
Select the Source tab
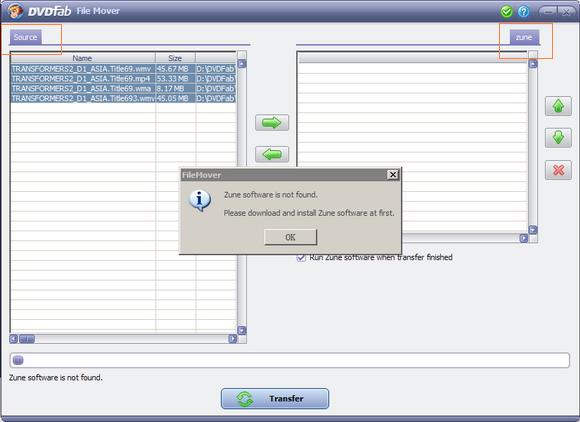(26, 37)
